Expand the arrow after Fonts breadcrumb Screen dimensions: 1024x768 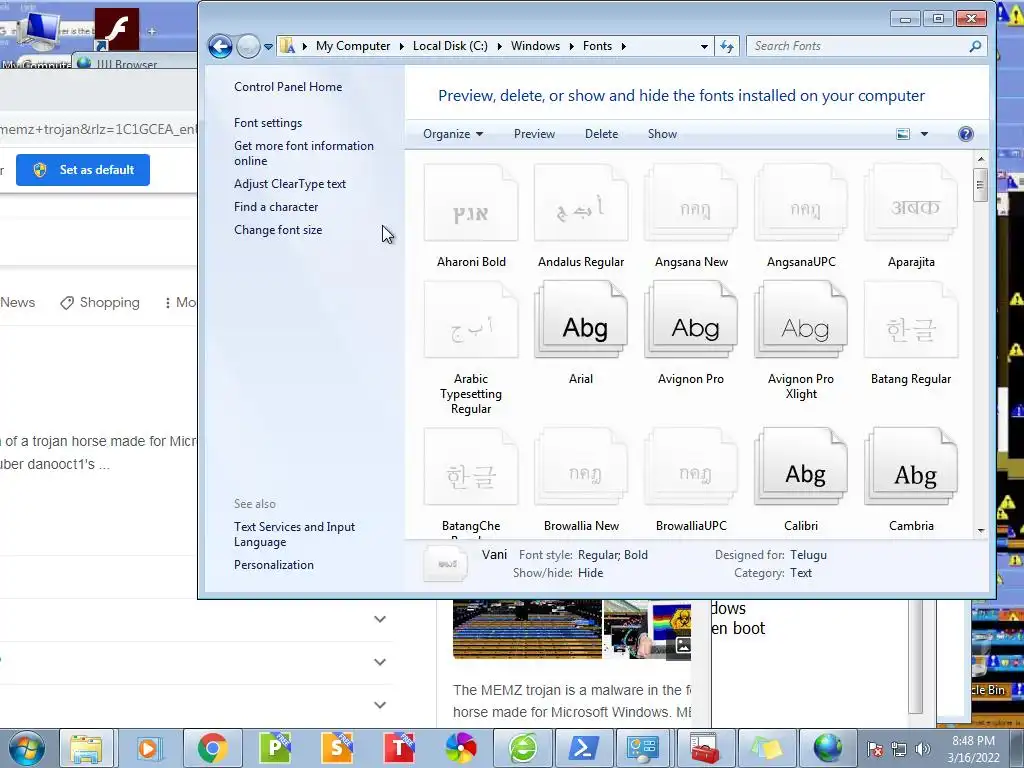click(x=624, y=46)
